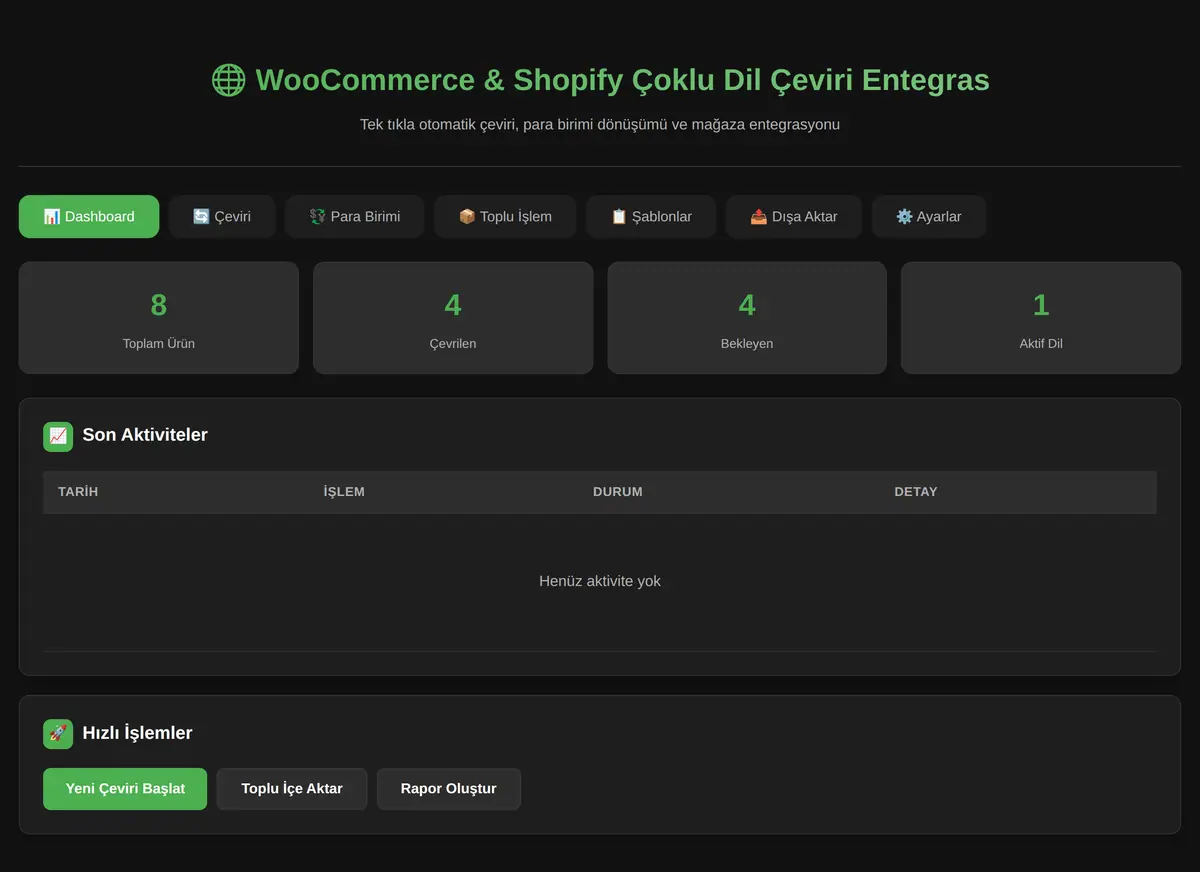Click the globe icon in the page title
The width and height of the screenshot is (1200, 872).
228,80
